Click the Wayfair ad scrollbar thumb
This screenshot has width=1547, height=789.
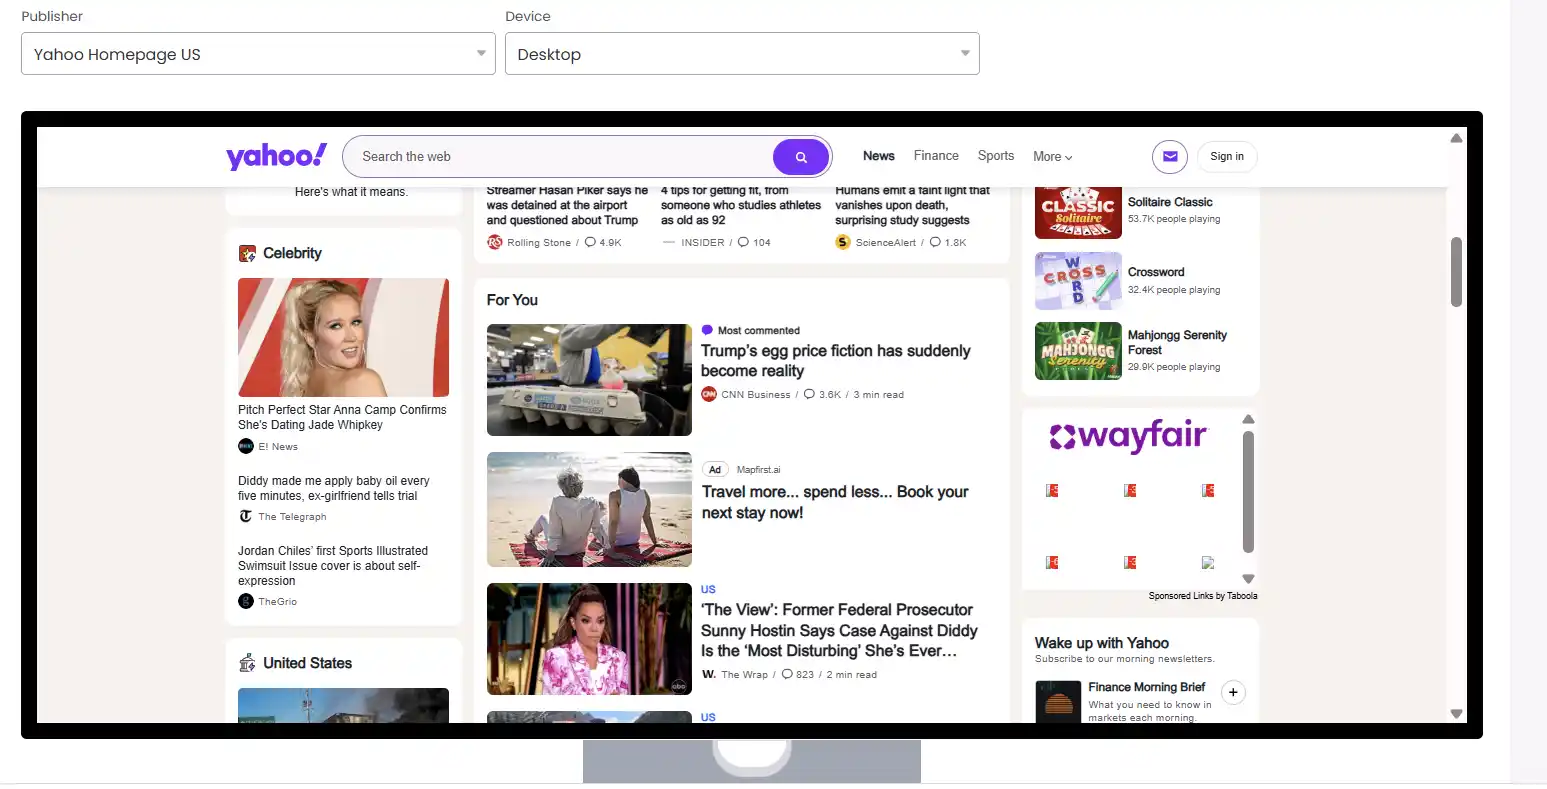coord(1248,492)
